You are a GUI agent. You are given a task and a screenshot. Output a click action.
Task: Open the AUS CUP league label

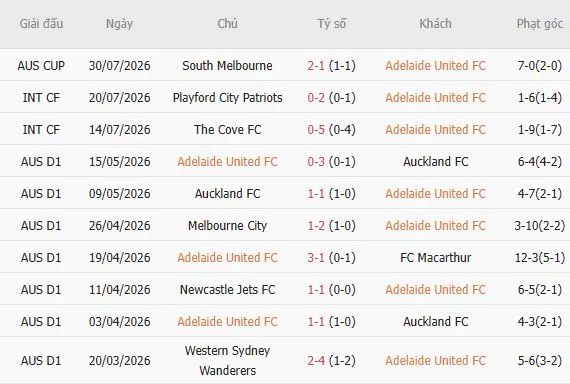pyautogui.click(x=41, y=66)
